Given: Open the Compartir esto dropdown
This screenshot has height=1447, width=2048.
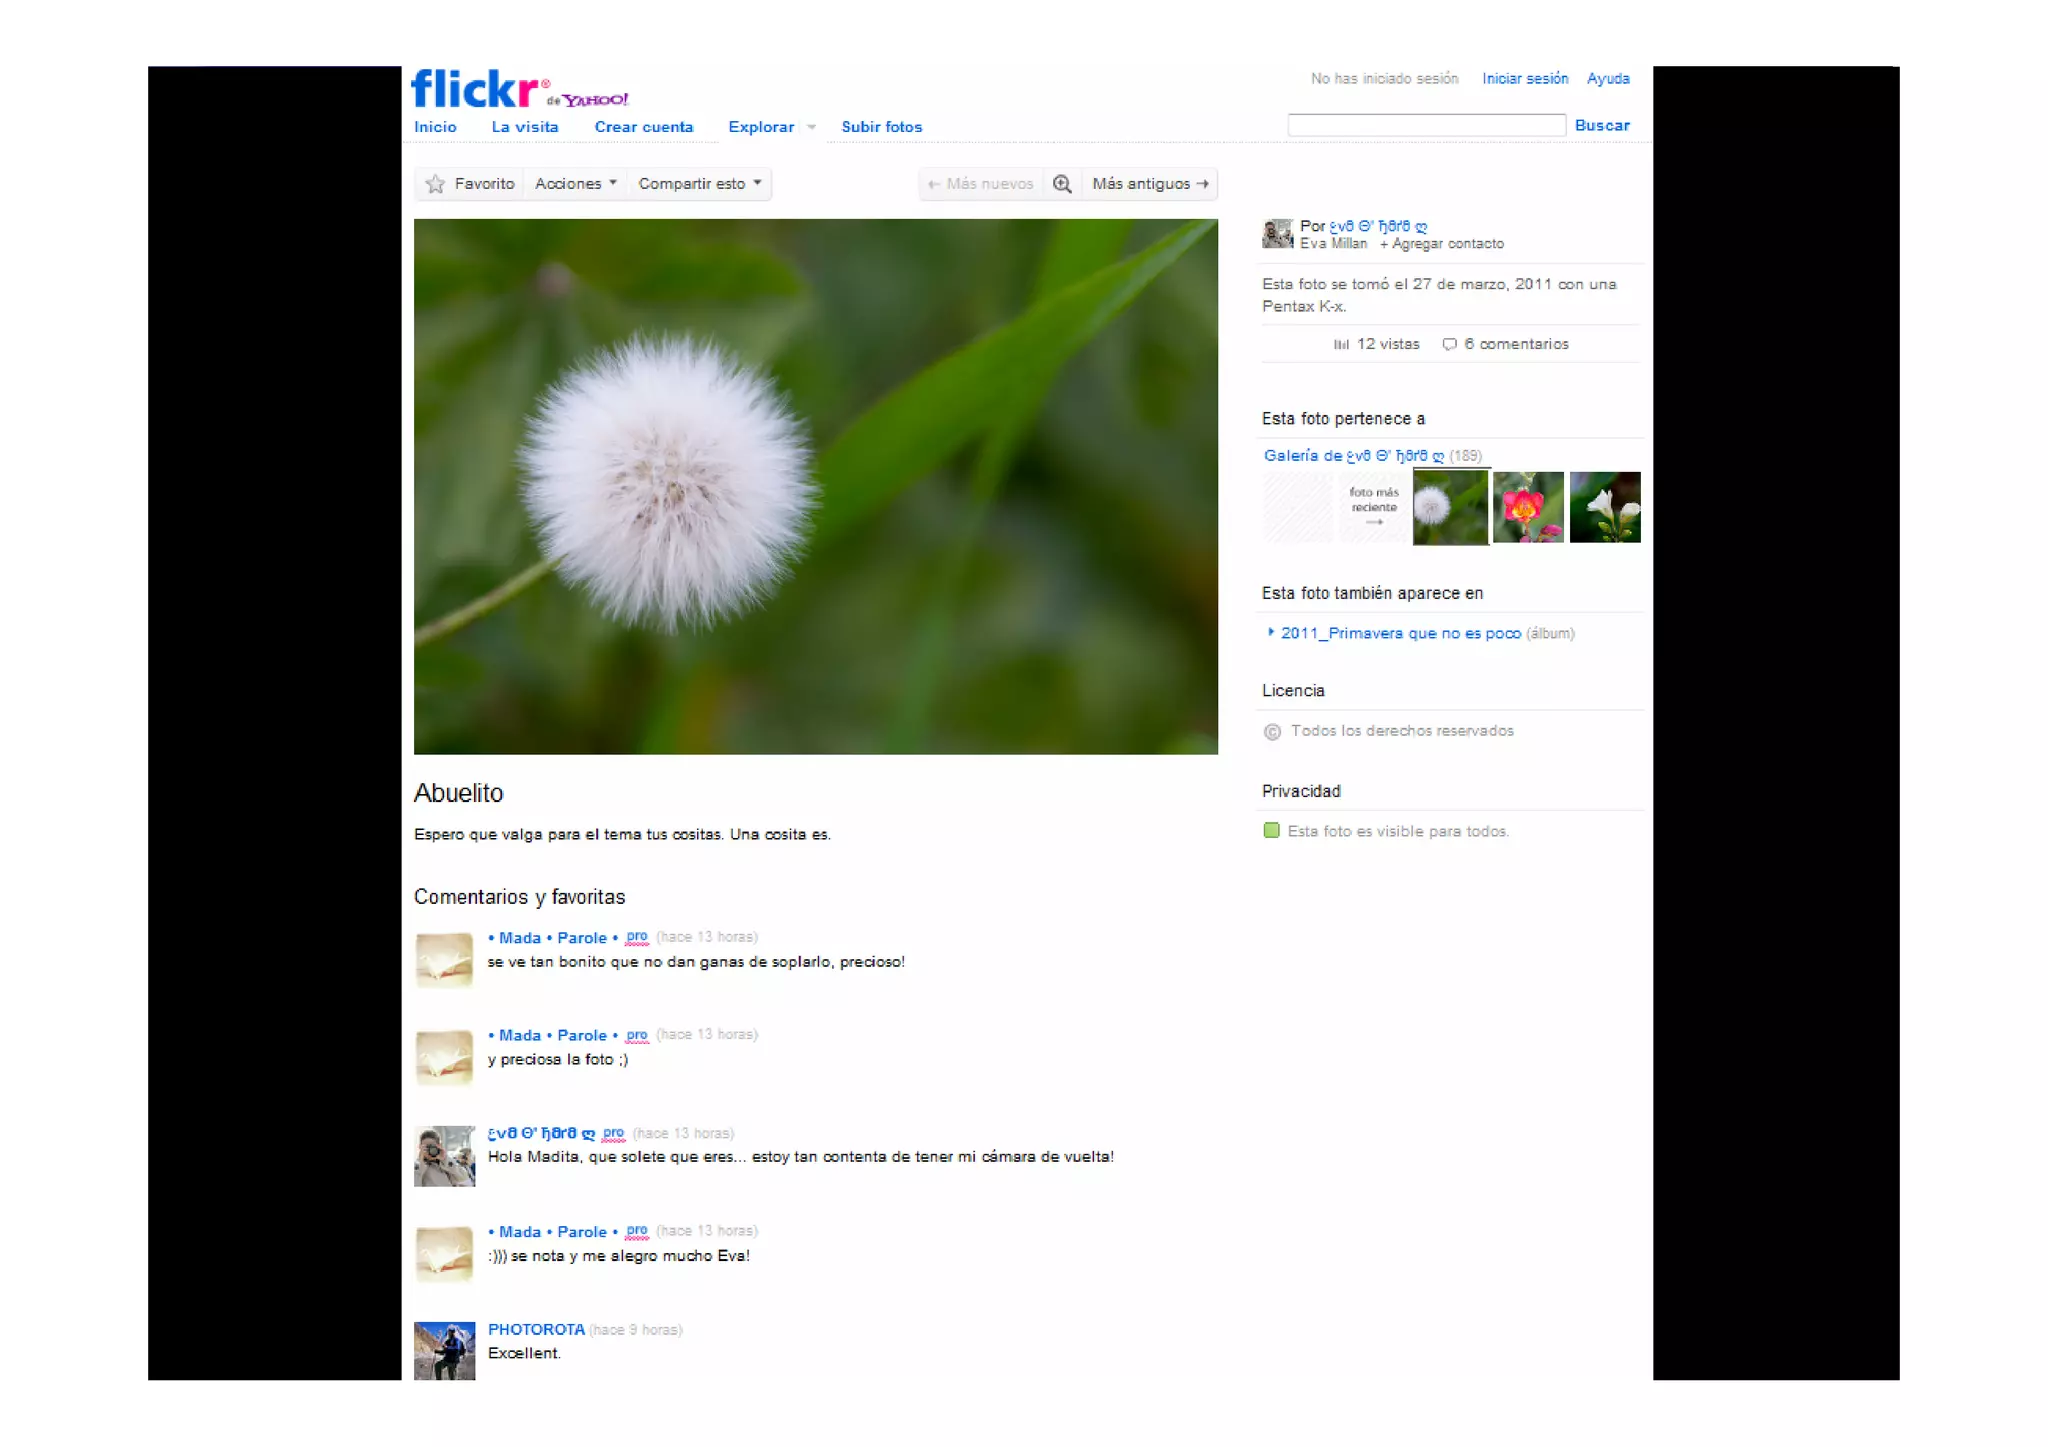Looking at the screenshot, I should click(700, 184).
